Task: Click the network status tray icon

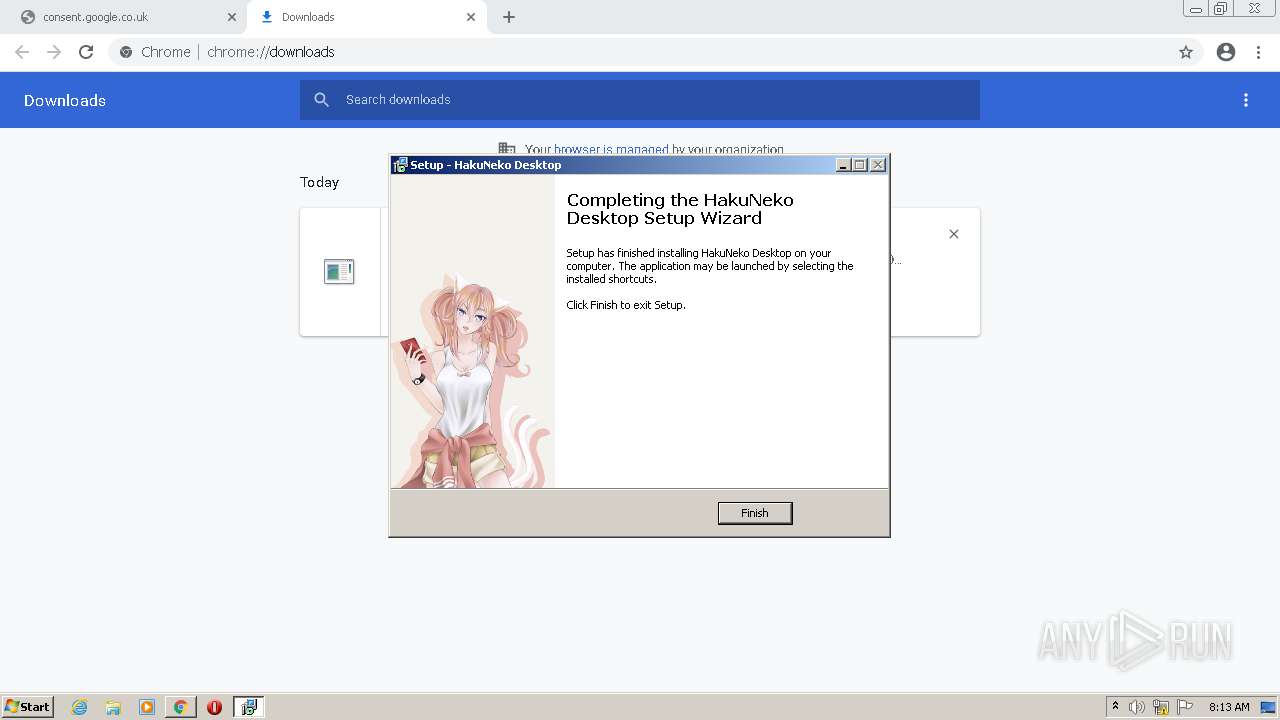Action: click(x=1161, y=707)
